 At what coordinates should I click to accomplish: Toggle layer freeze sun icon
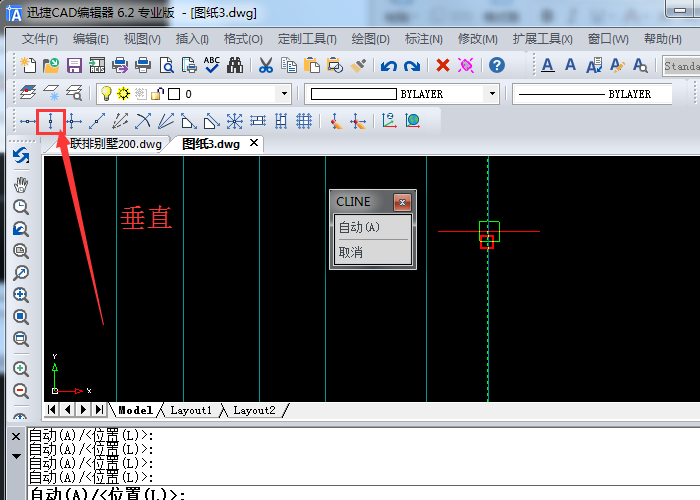point(123,94)
